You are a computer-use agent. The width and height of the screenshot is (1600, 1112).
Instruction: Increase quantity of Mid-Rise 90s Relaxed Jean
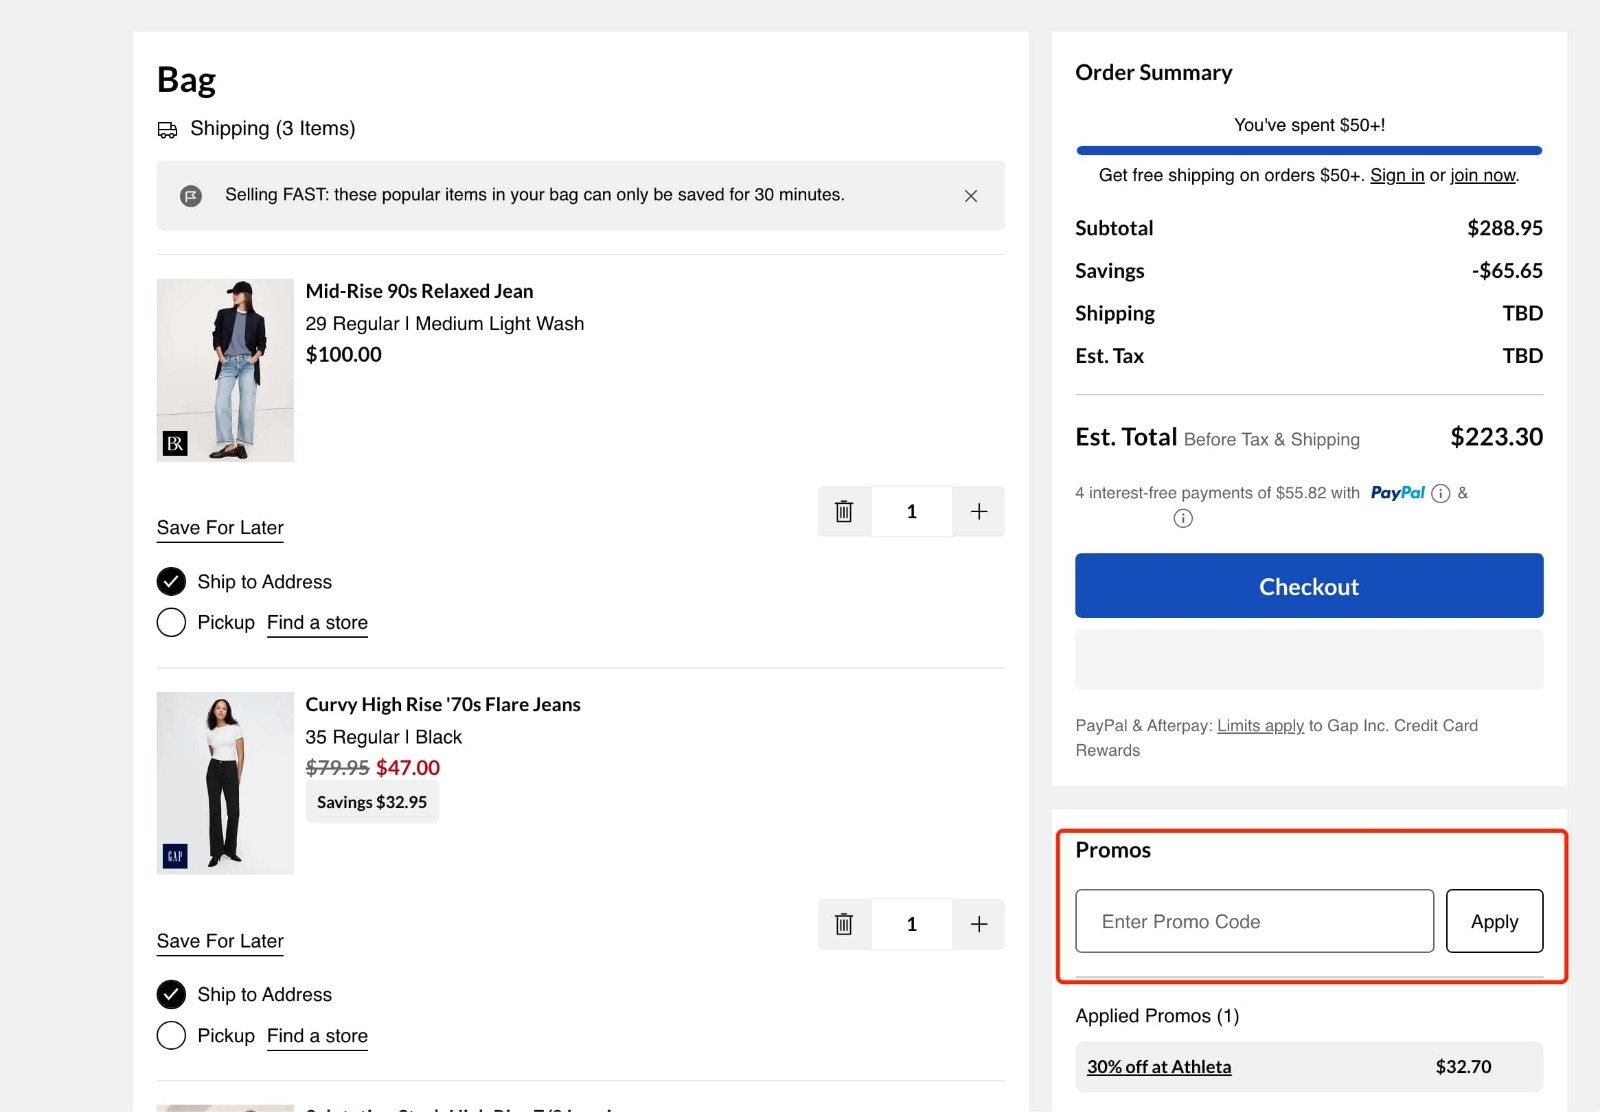click(x=978, y=511)
